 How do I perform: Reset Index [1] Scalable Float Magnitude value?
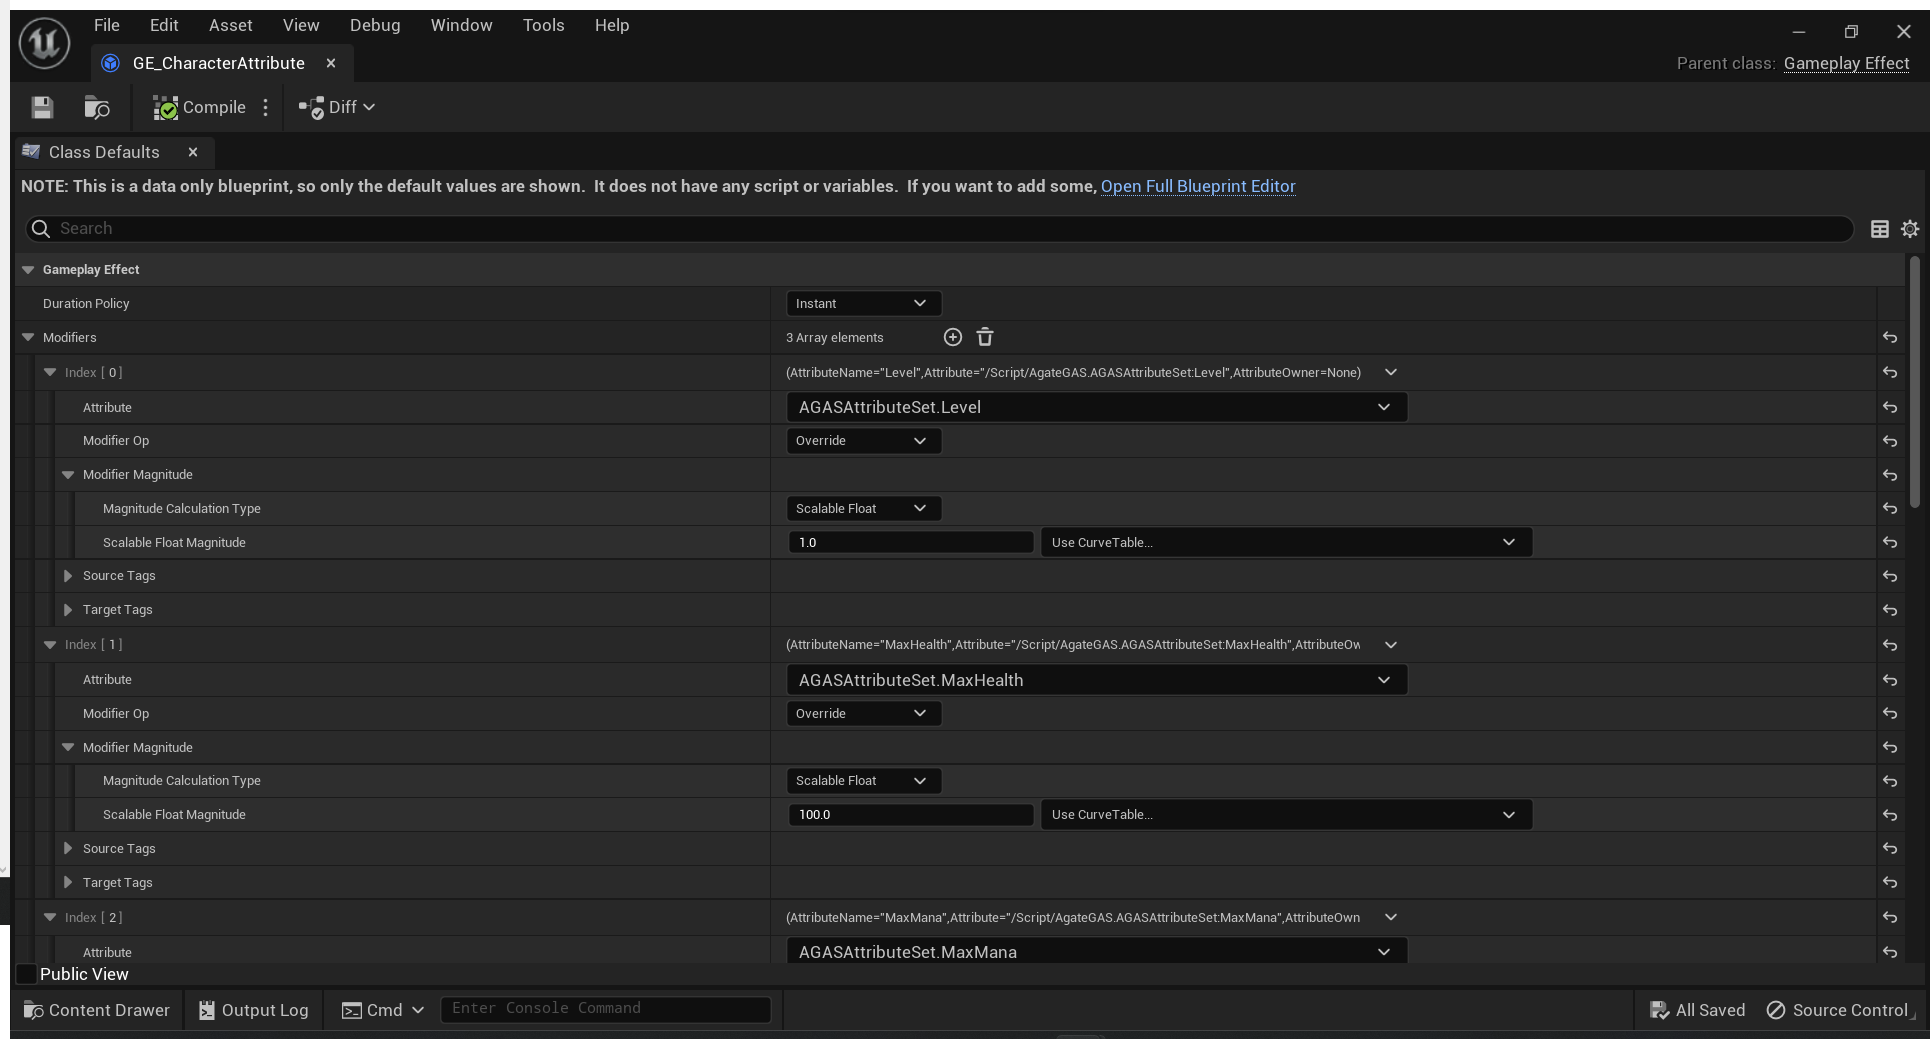point(1890,815)
